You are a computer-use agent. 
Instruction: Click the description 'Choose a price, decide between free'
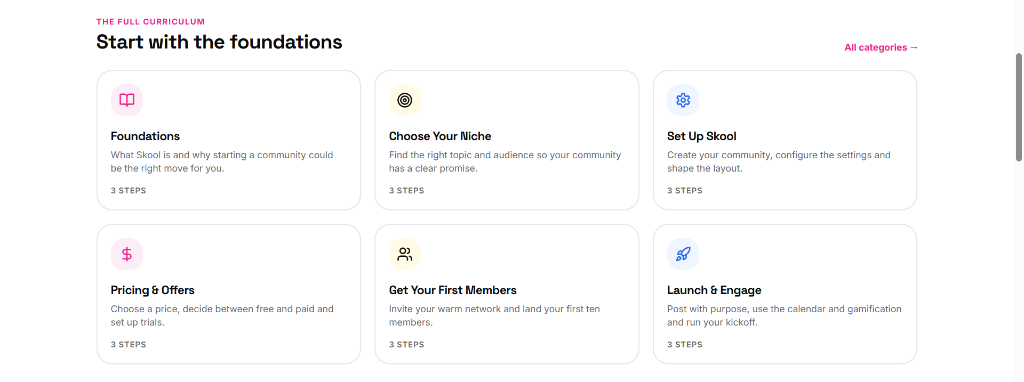click(222, 315)
